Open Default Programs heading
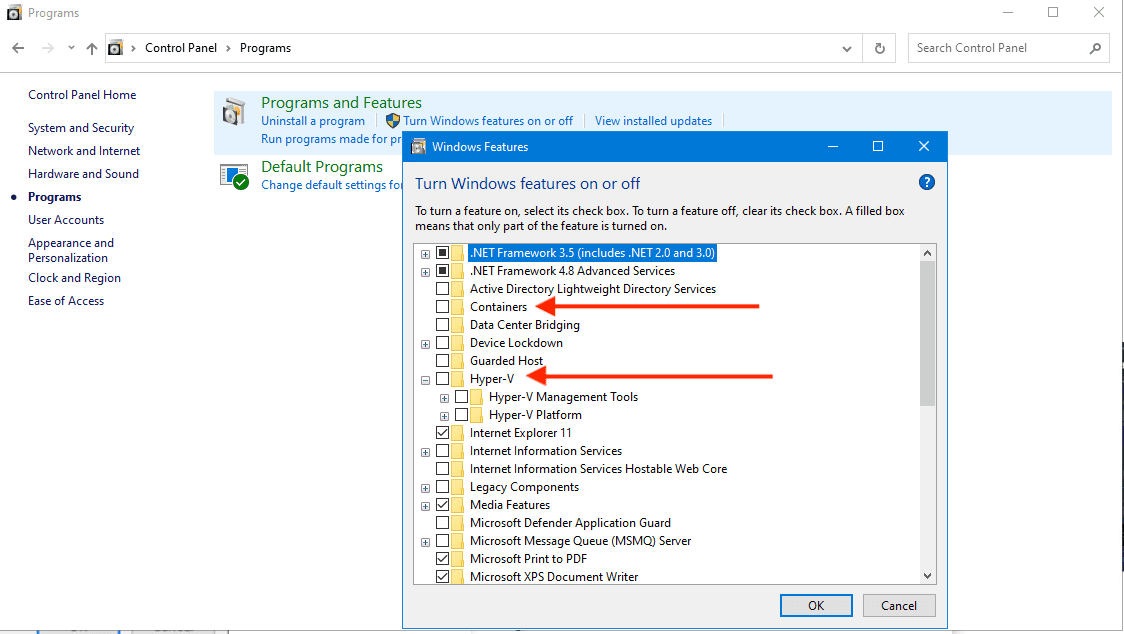This screenshot has height=634, width=1124. tap(322, 166)
